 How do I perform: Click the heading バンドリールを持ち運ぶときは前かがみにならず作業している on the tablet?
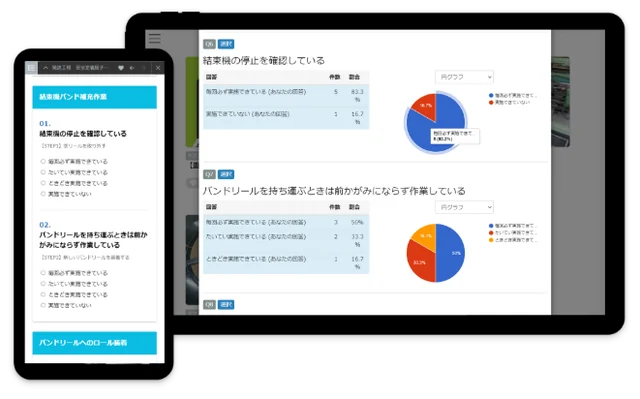point(334,191)
